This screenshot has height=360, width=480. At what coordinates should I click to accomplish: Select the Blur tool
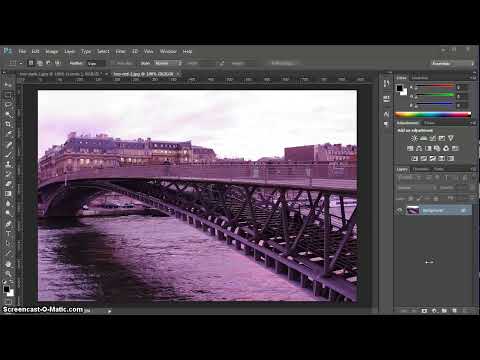(x=8, y=203)
